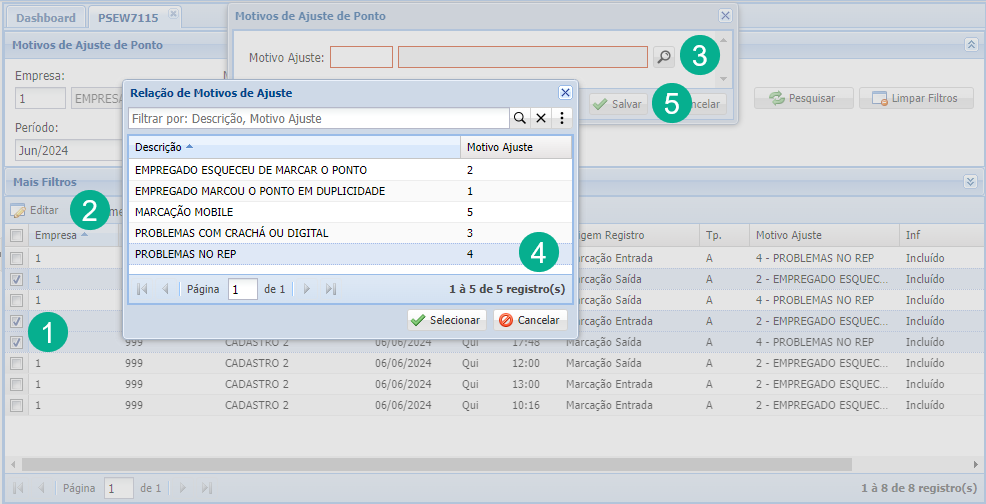Switch to the Dashboard tab
Screen dimensions: 986x504
pos(46,18)
